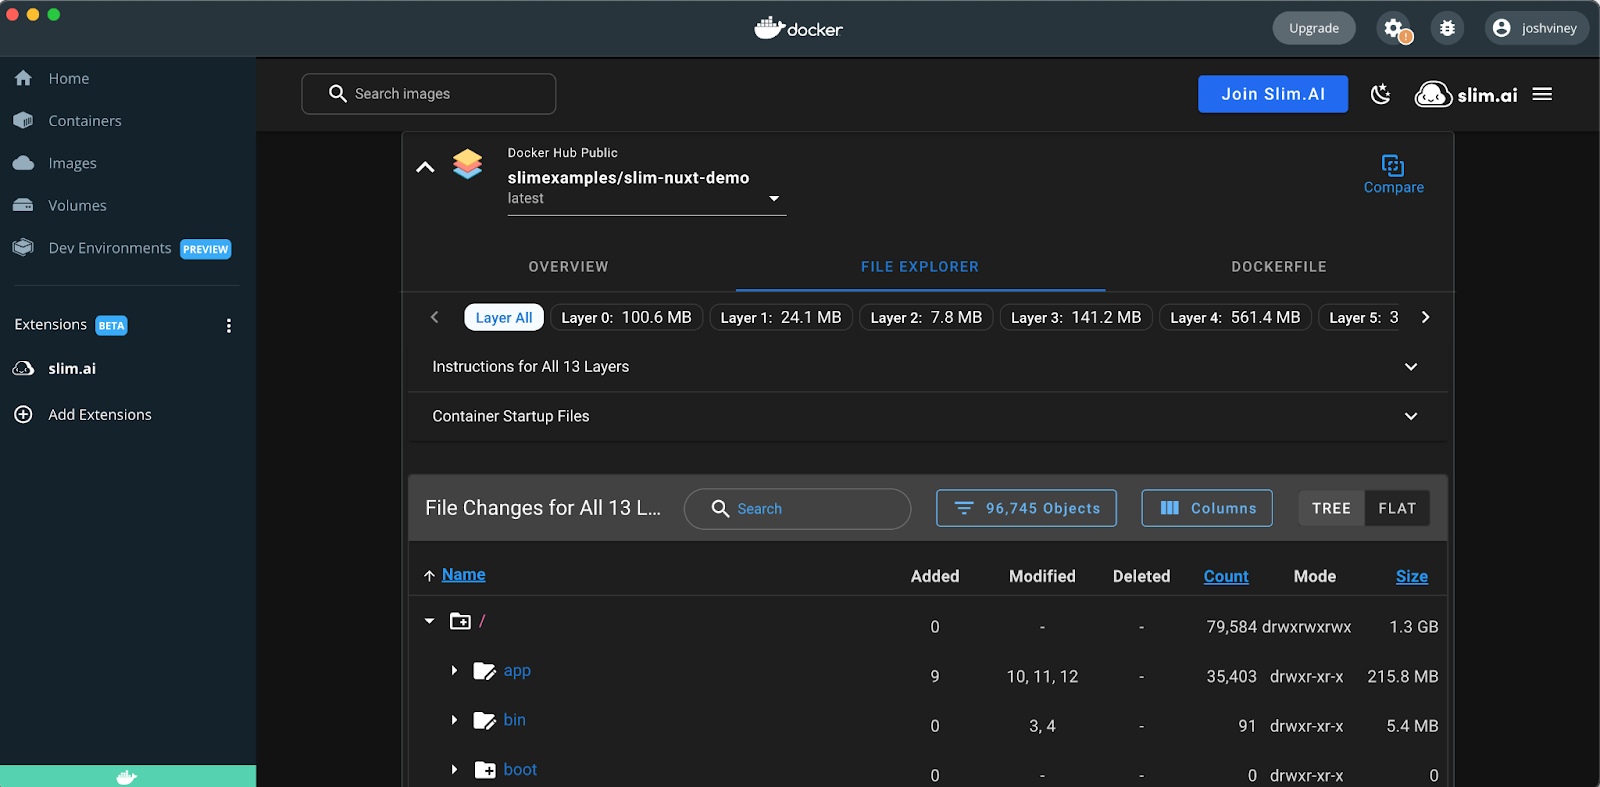1600x787 pixels.
Task: Open Docker settings gear icon
Action: 1393,28
